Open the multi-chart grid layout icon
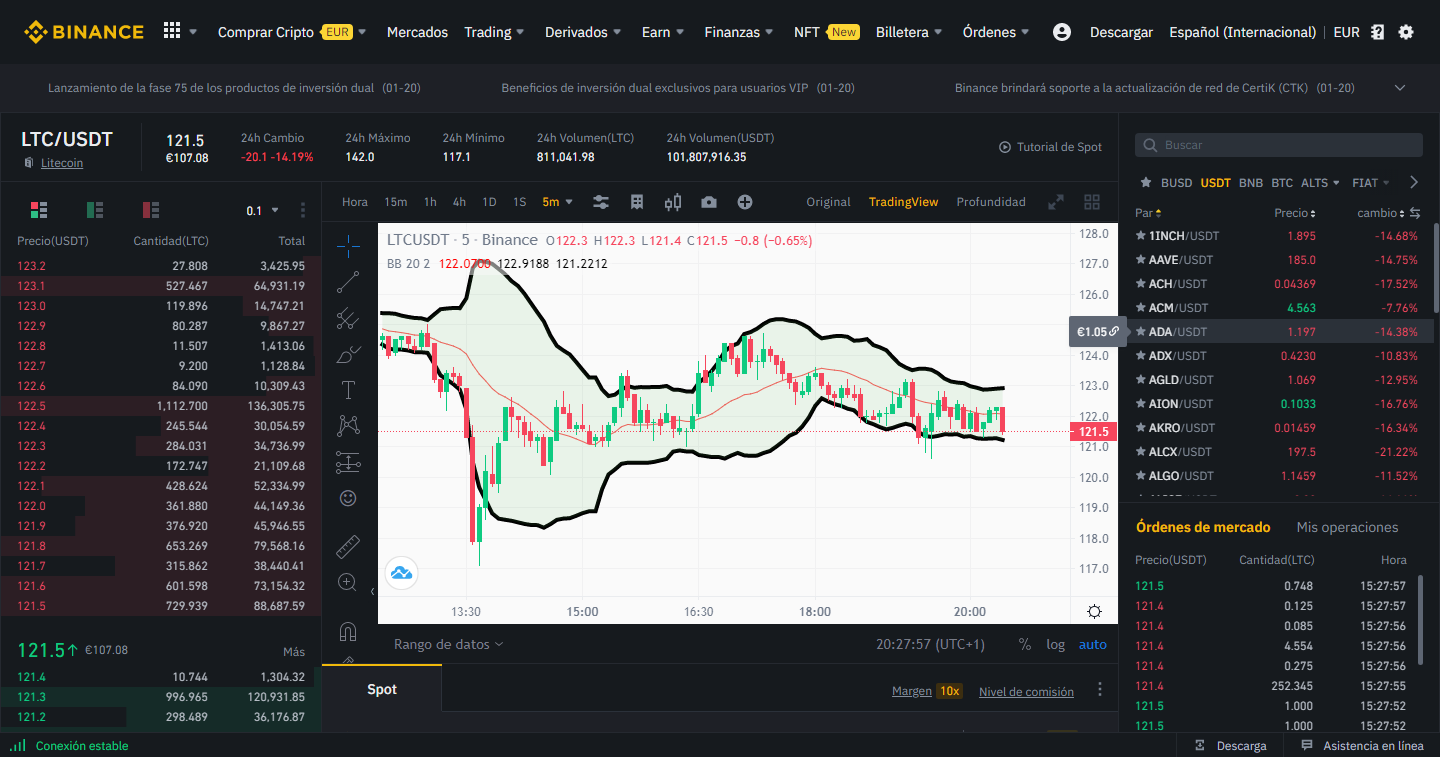 point(1091,202)
